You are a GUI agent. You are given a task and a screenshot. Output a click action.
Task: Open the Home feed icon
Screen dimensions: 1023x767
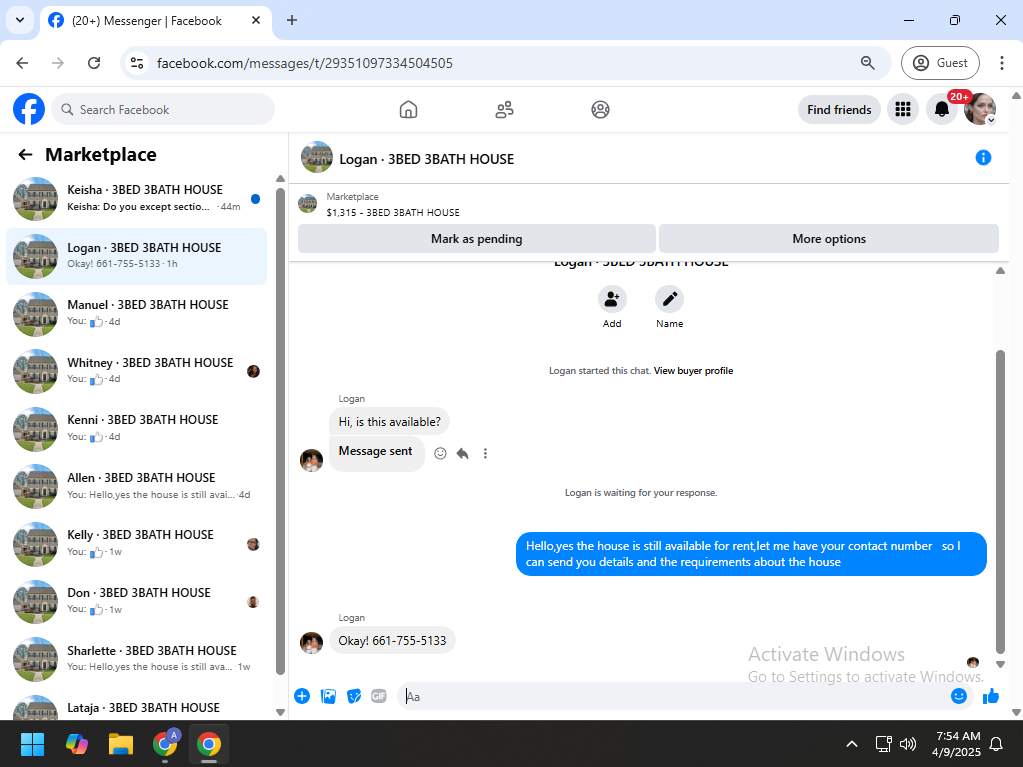pos(408,110)
